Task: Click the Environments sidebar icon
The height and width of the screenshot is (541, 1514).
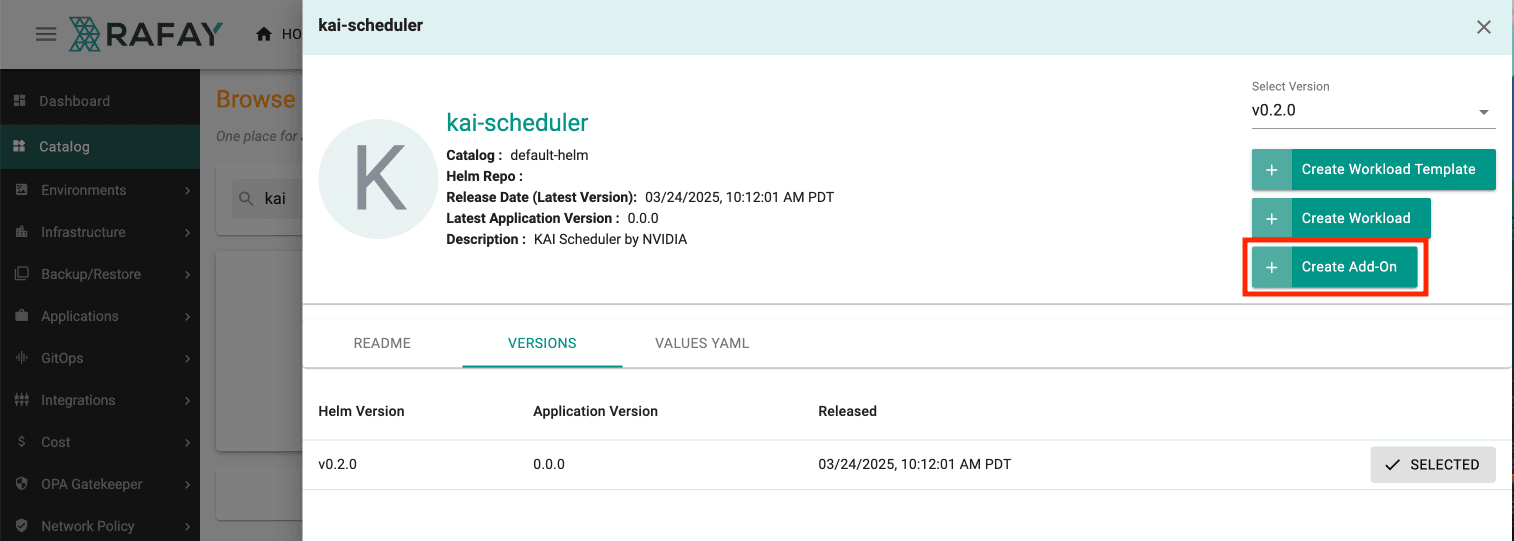Action: 21,190
